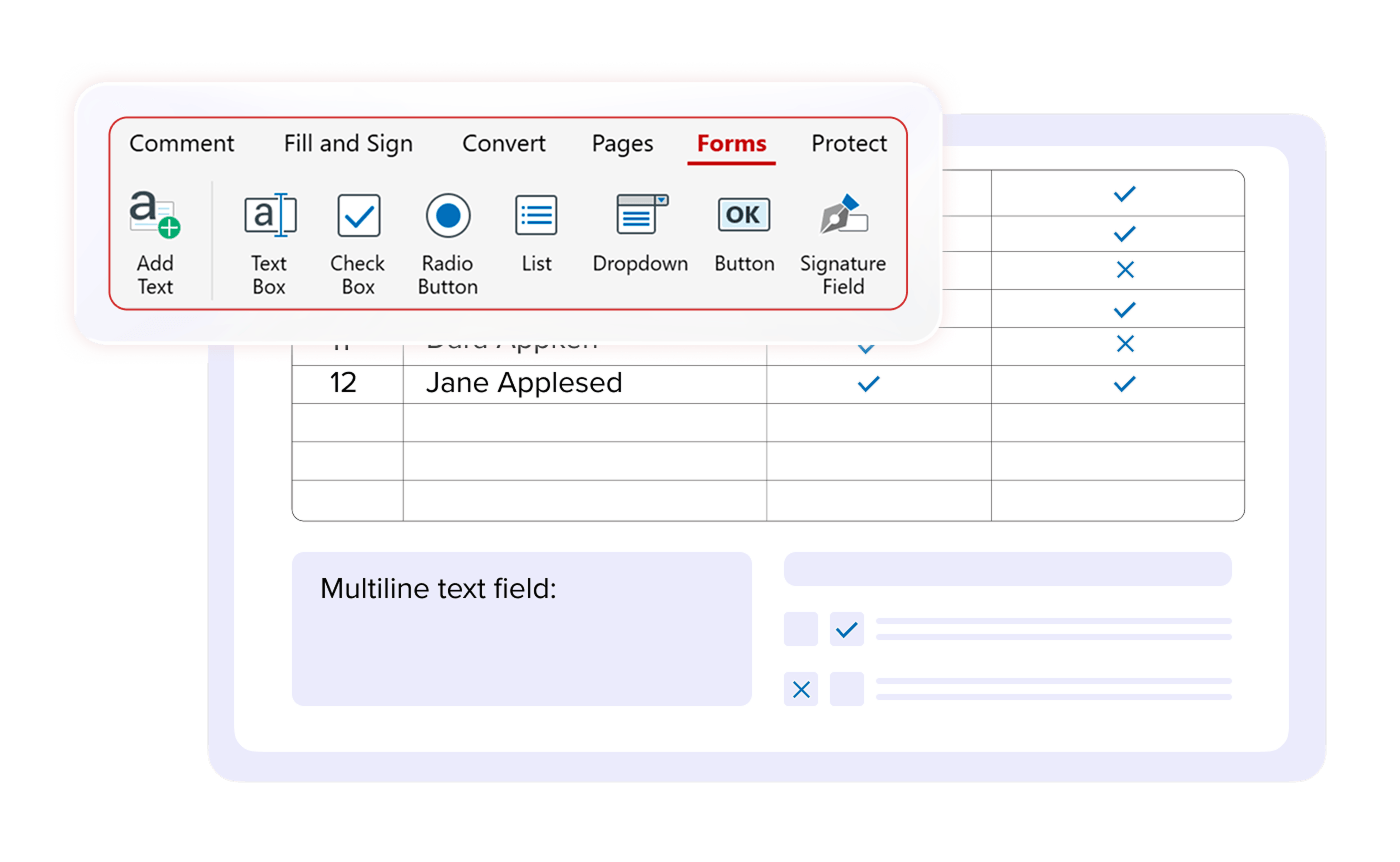Click row number 12 cell

(348, 384)
